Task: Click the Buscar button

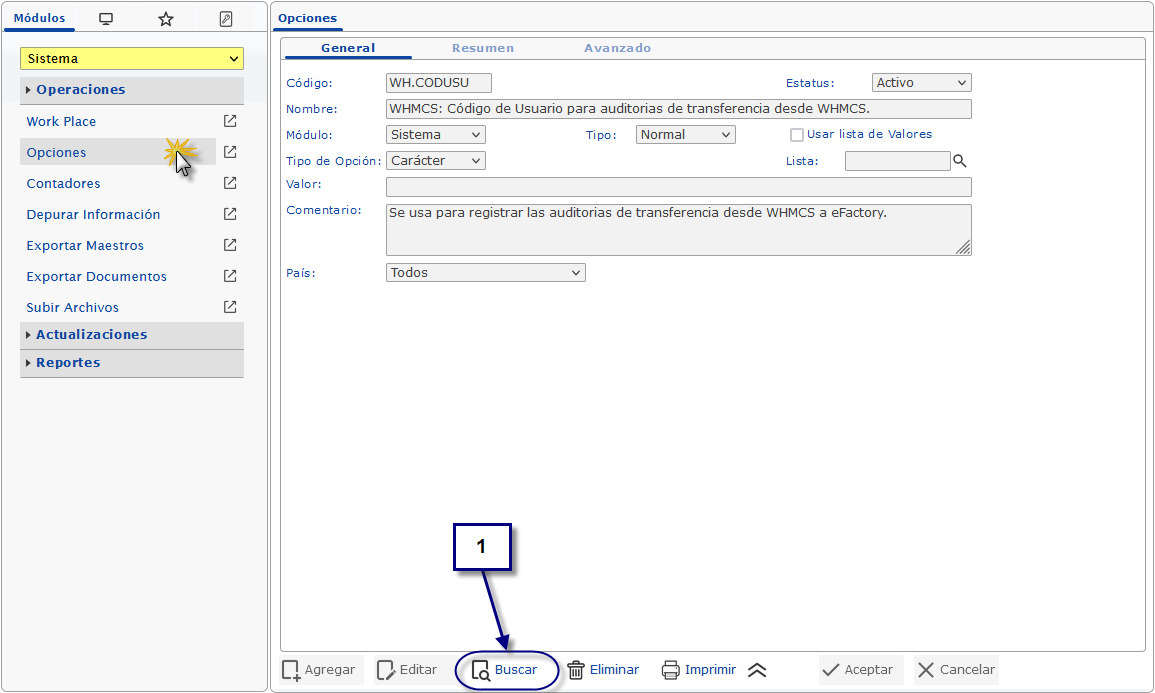Action: (506, 670)
